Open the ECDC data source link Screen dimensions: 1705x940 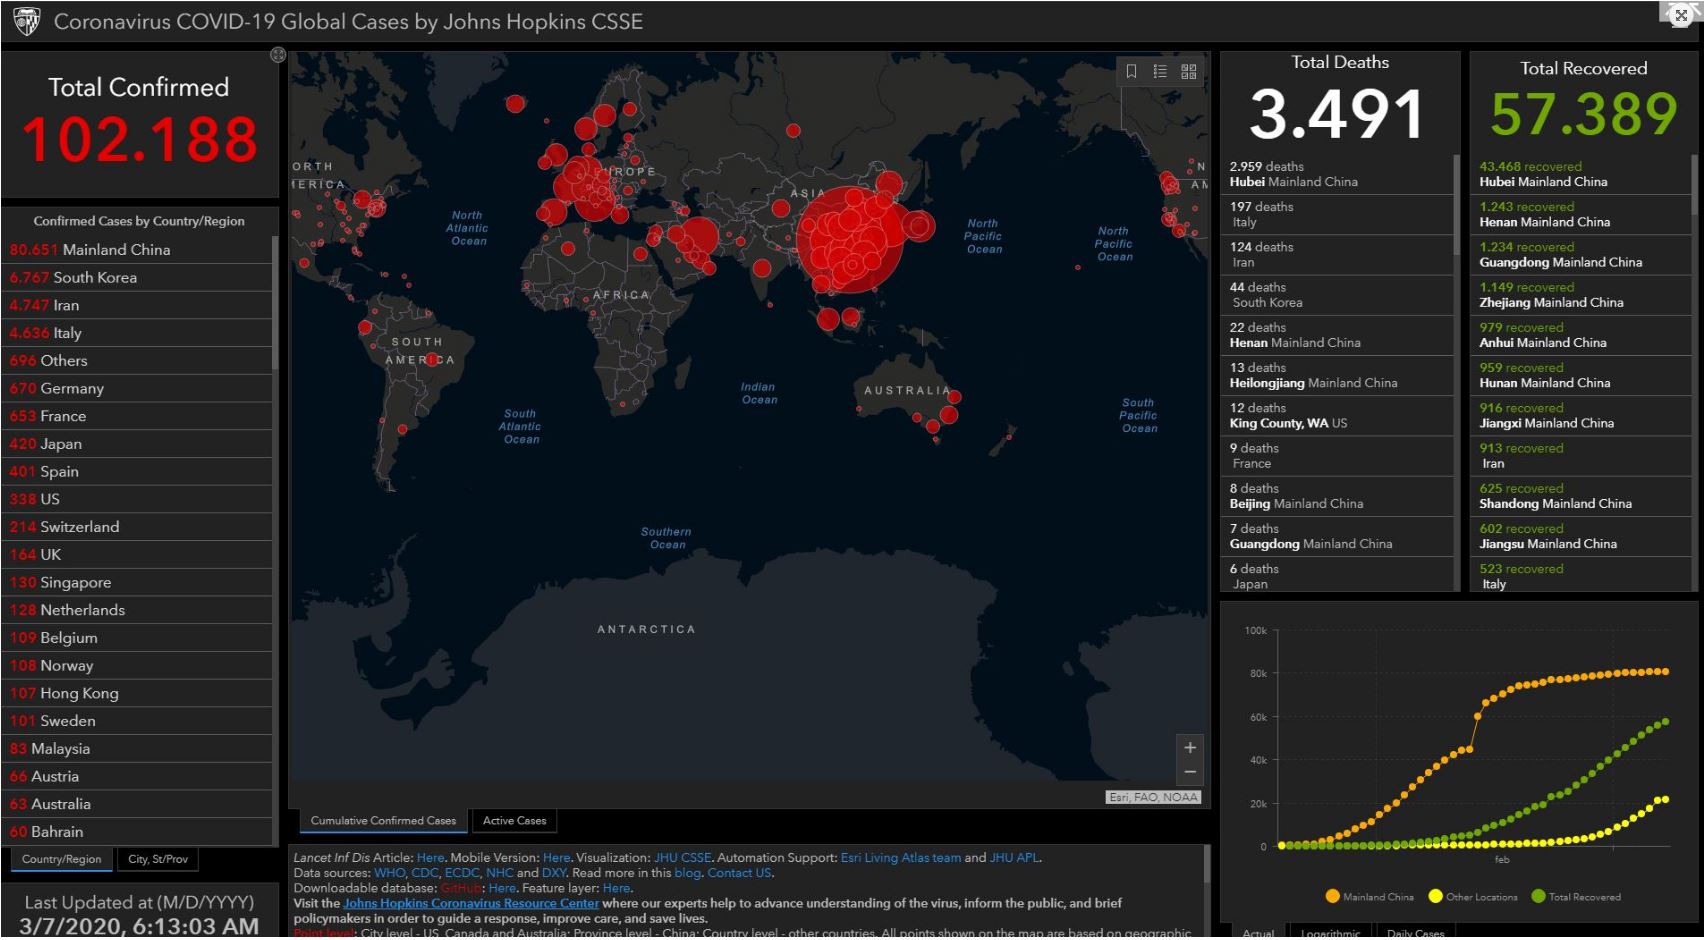(463, 873)
